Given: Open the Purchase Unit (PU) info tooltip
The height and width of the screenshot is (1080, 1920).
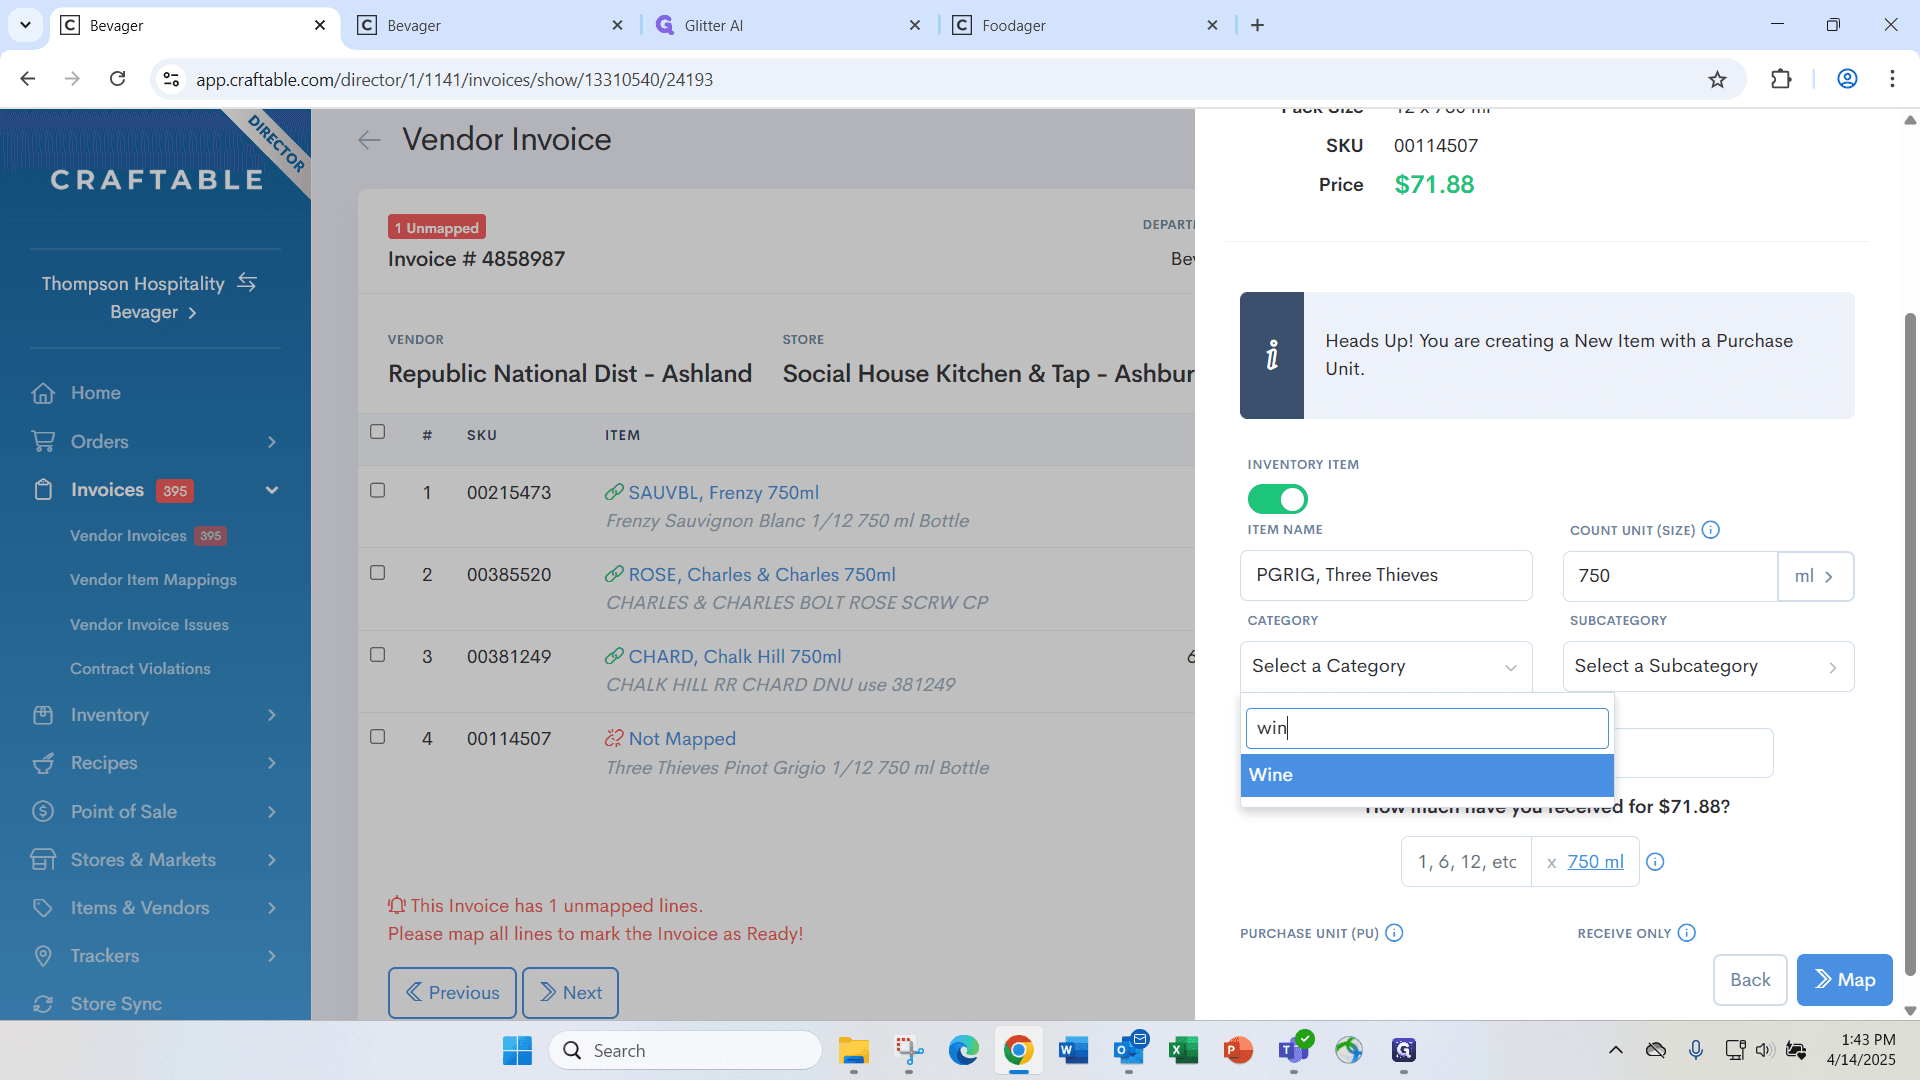Looking at the screenshot, I should point(1394,933).
